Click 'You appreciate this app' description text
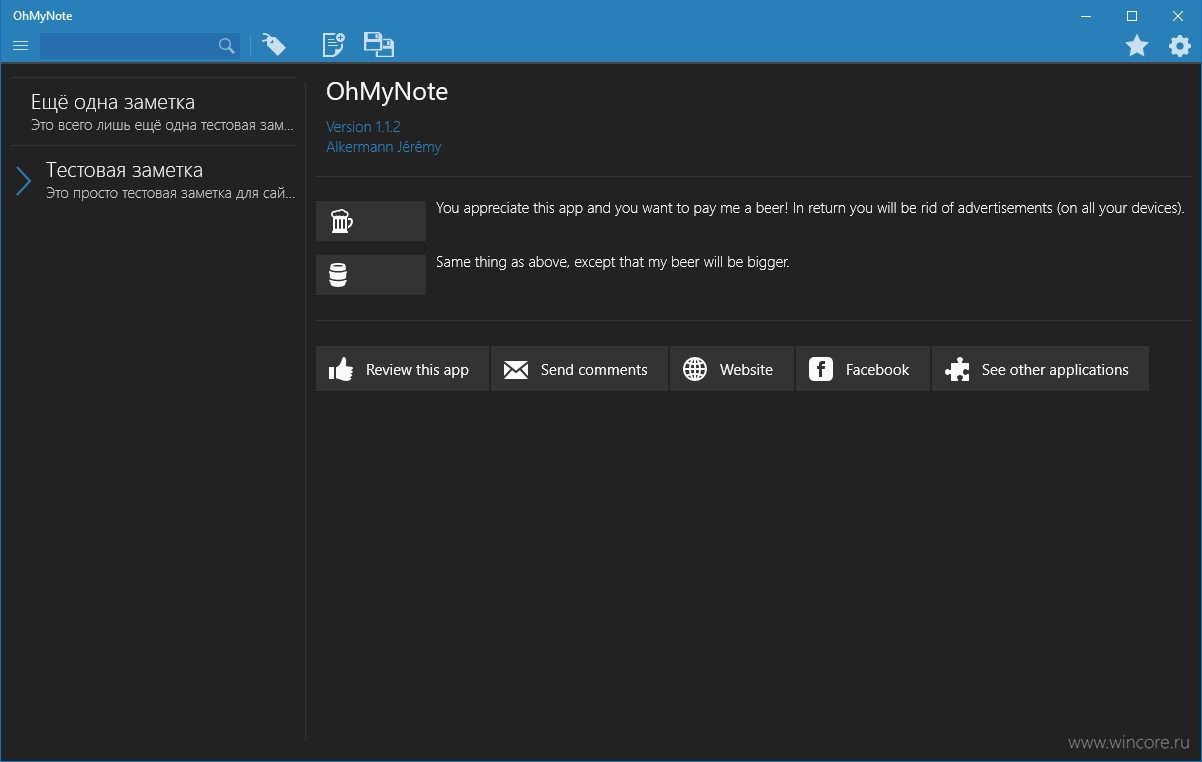 [810, 208]
